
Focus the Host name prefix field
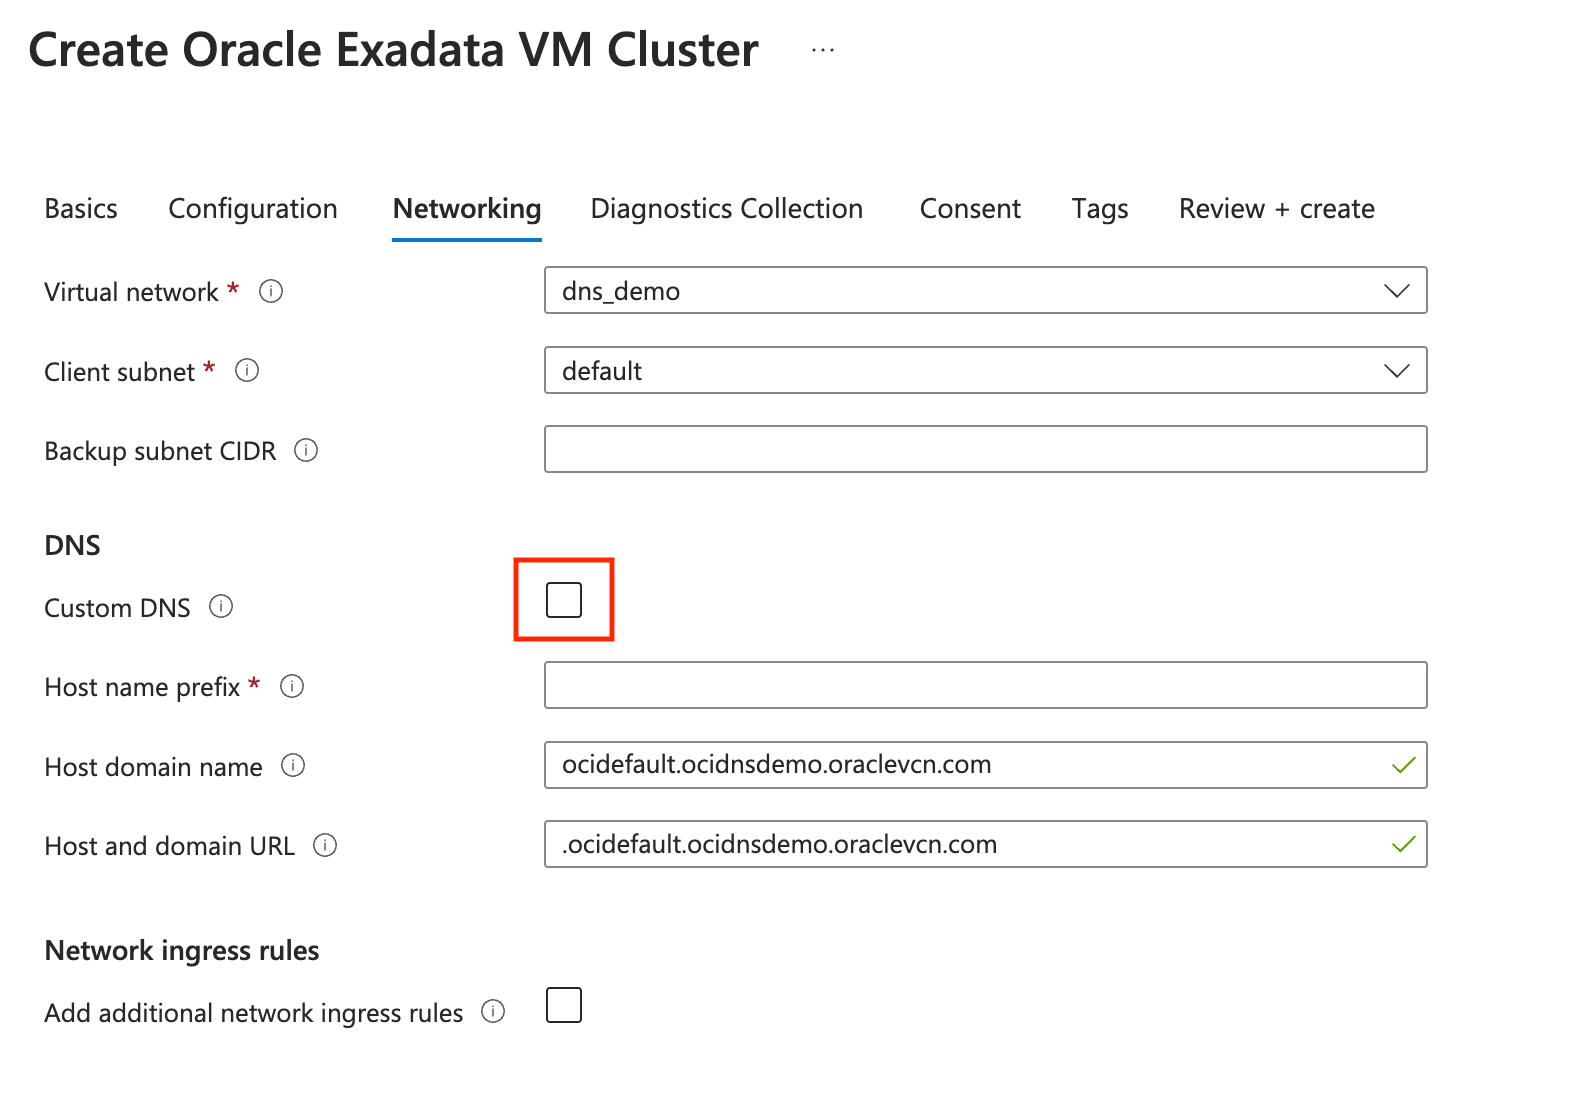point(985,685)
